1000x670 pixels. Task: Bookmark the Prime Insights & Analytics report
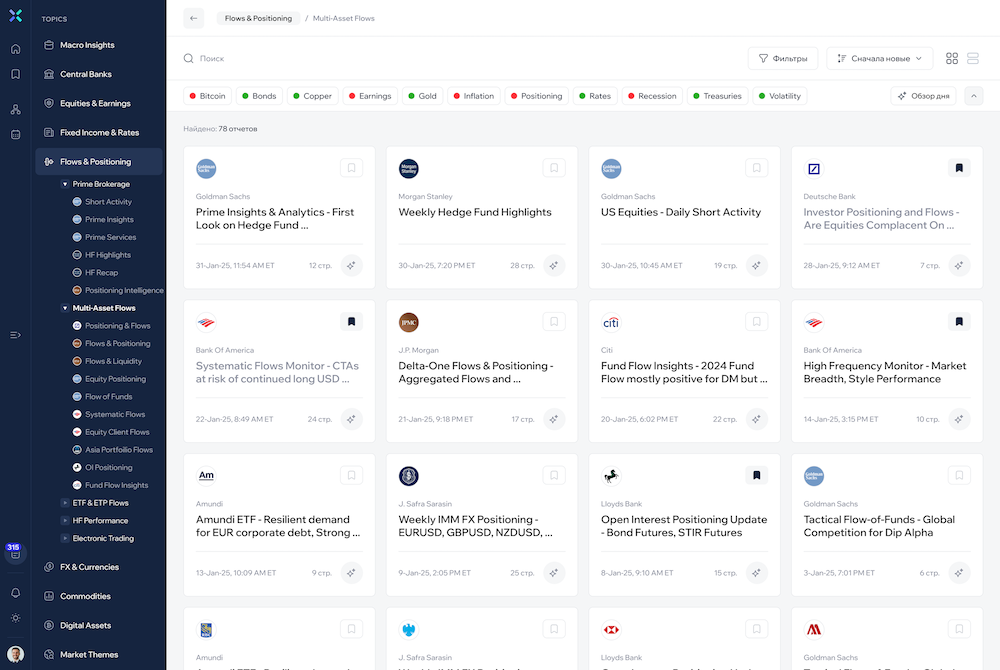[351, 169]
